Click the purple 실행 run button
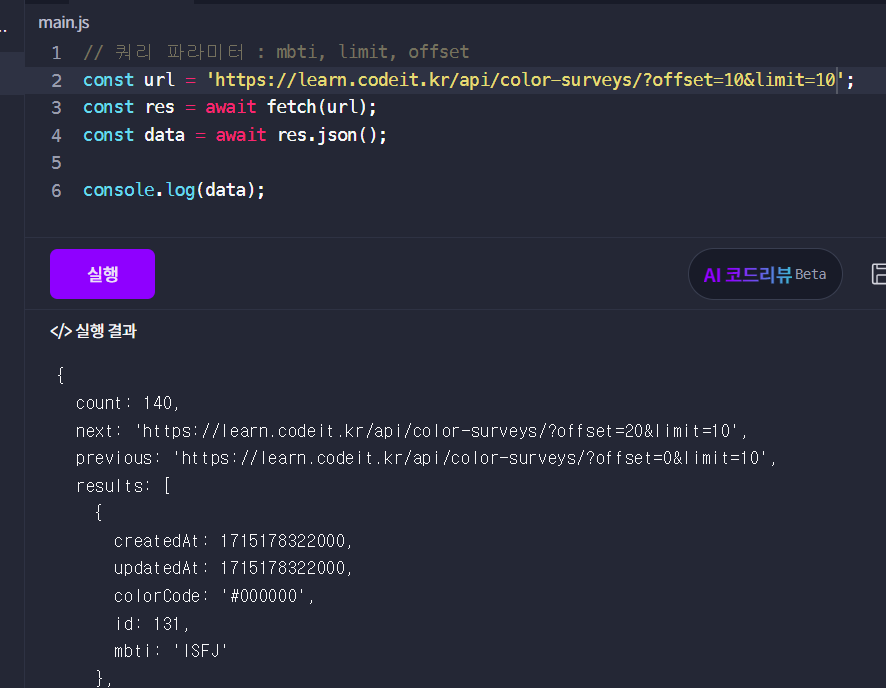Viewport: 886px width, 688px height. click(x=102, y=274)
